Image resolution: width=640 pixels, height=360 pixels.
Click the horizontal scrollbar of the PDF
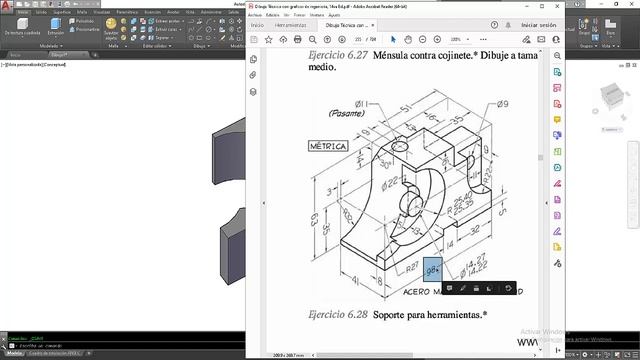[x=364, y=355]
